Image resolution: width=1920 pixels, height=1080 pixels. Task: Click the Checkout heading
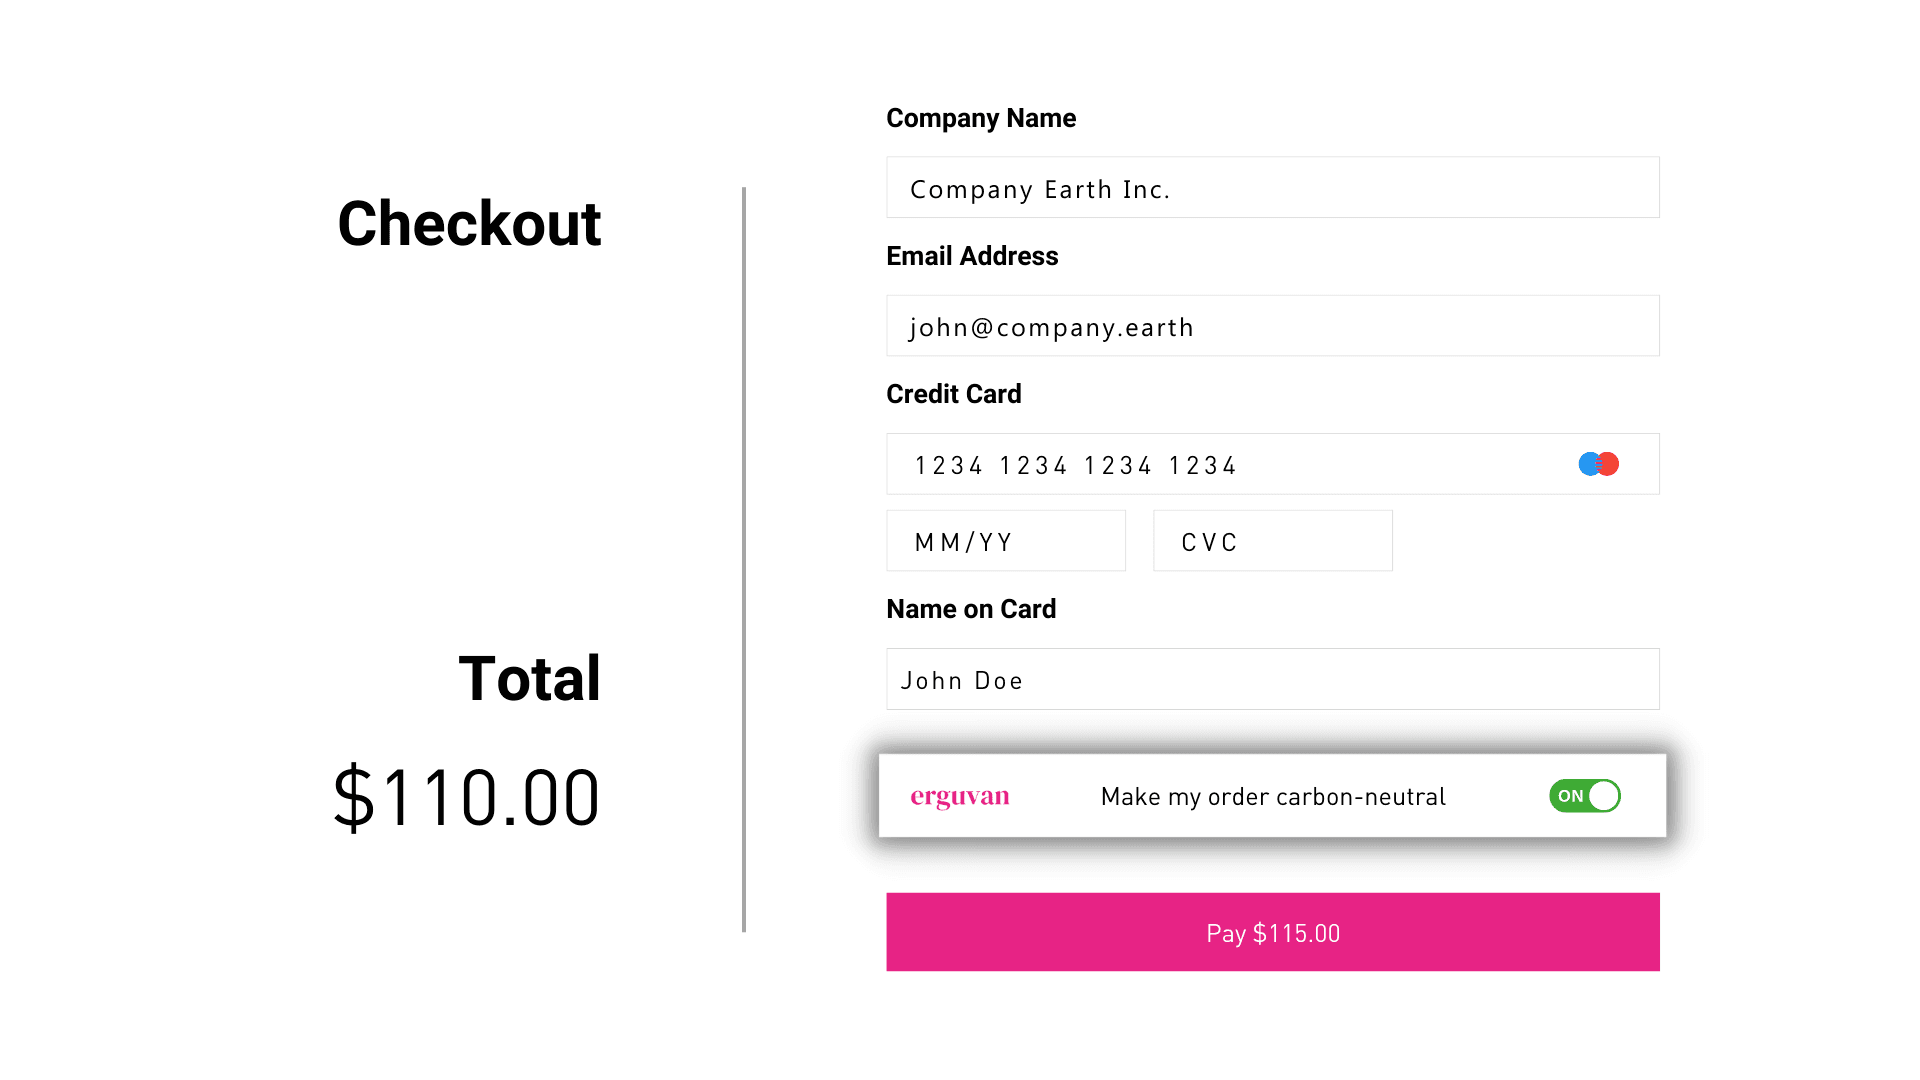(469, 223)
